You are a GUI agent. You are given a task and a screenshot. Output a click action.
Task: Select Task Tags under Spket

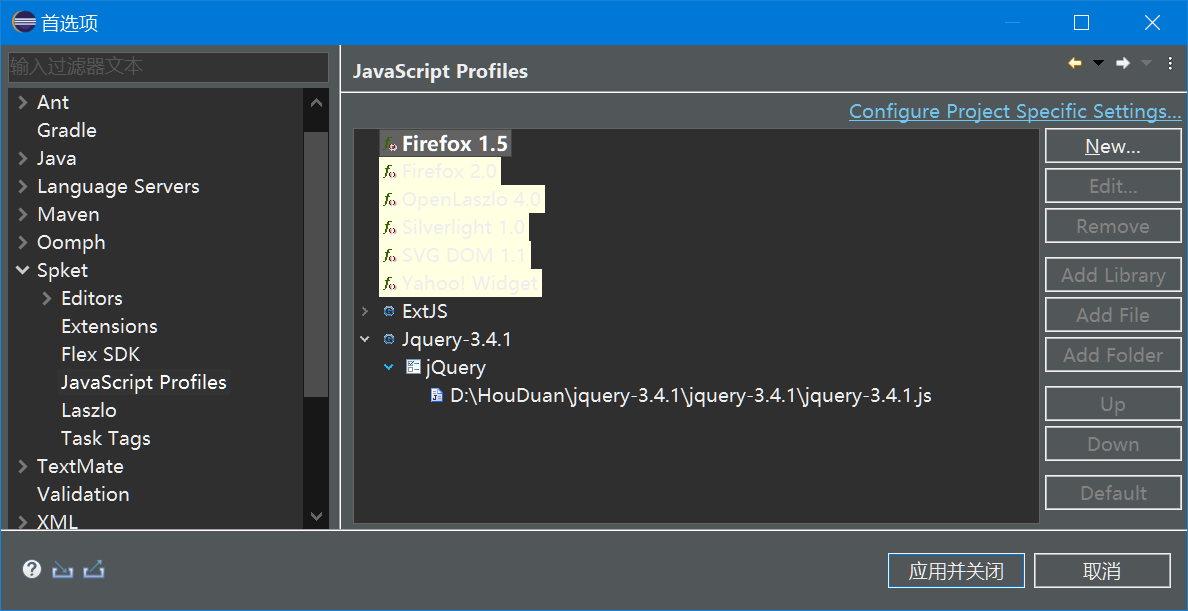pyautogui.click(x=105, y=438)
